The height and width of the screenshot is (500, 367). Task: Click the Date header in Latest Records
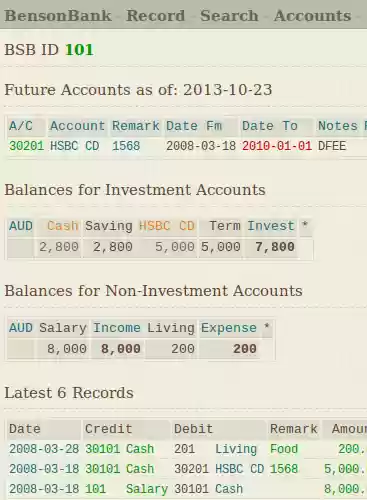(x=25, y=429)
